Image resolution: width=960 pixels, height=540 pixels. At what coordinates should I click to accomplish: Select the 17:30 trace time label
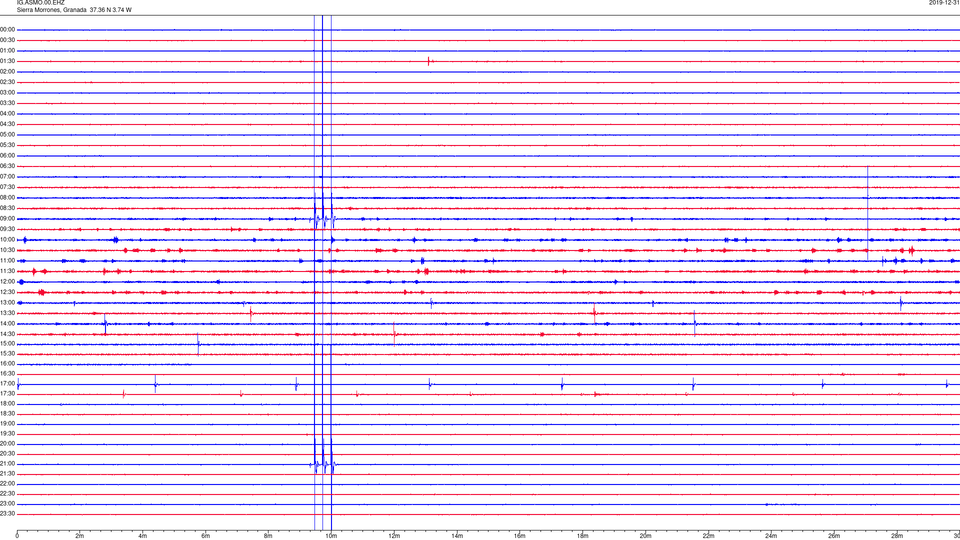tap(7, 394)
